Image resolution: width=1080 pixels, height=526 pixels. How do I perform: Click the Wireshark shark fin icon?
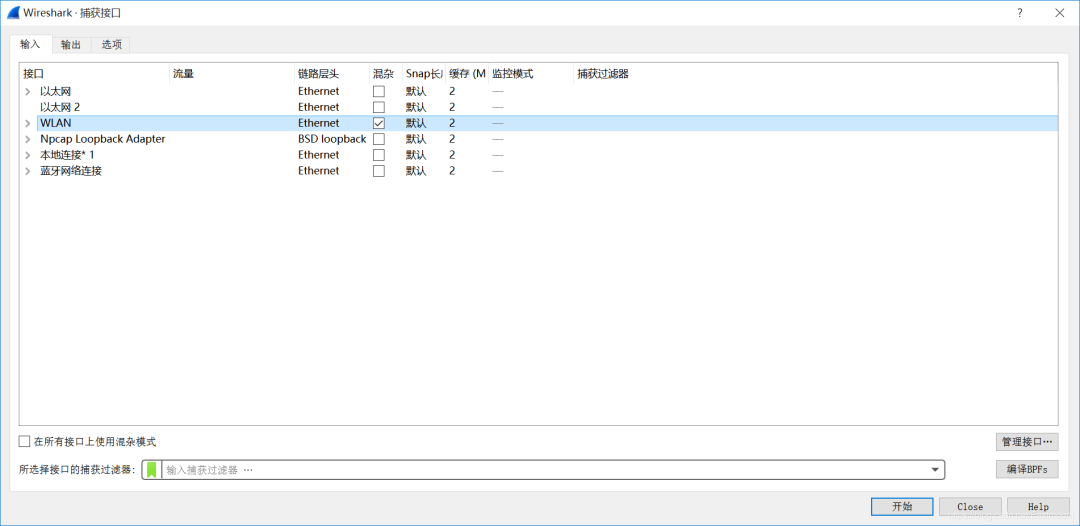[13, 13]
